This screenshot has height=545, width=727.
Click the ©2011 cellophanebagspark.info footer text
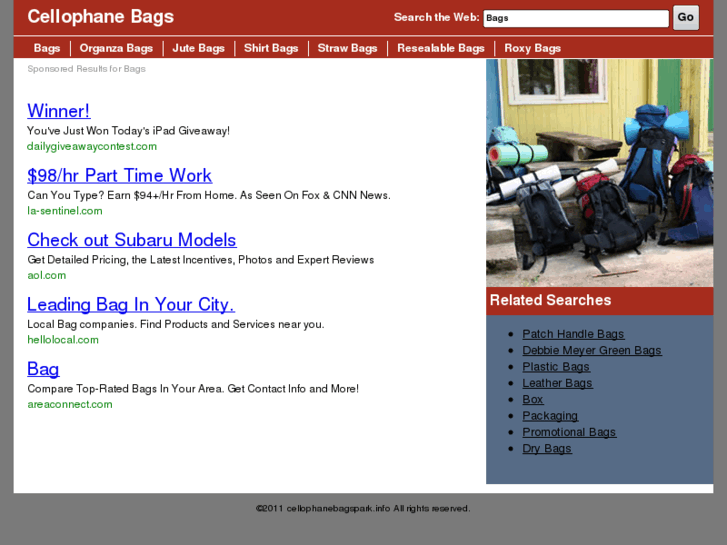click(x=363, y=508)
